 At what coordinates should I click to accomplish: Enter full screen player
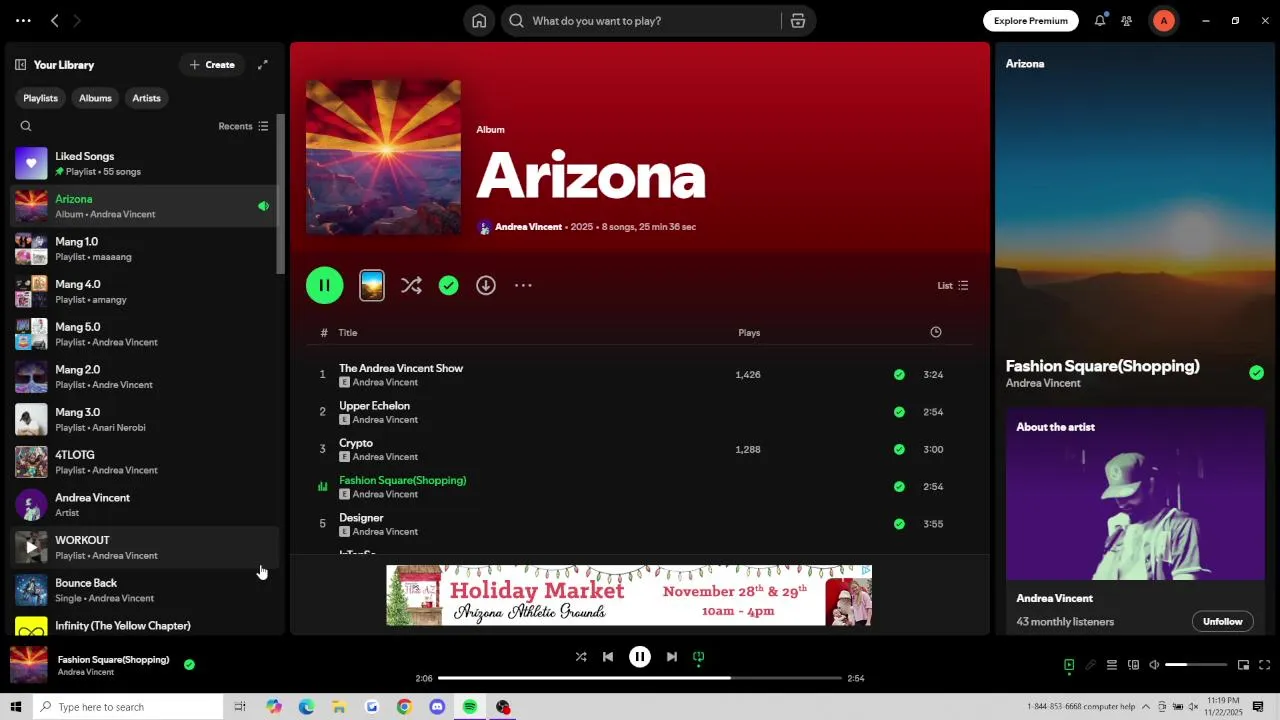(1265, 665)
